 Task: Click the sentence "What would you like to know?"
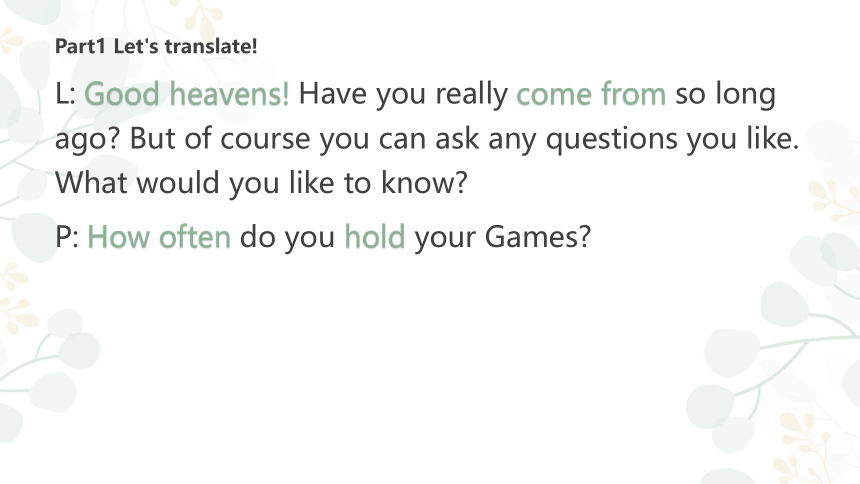pyautogui.click(x=261, y=183)
